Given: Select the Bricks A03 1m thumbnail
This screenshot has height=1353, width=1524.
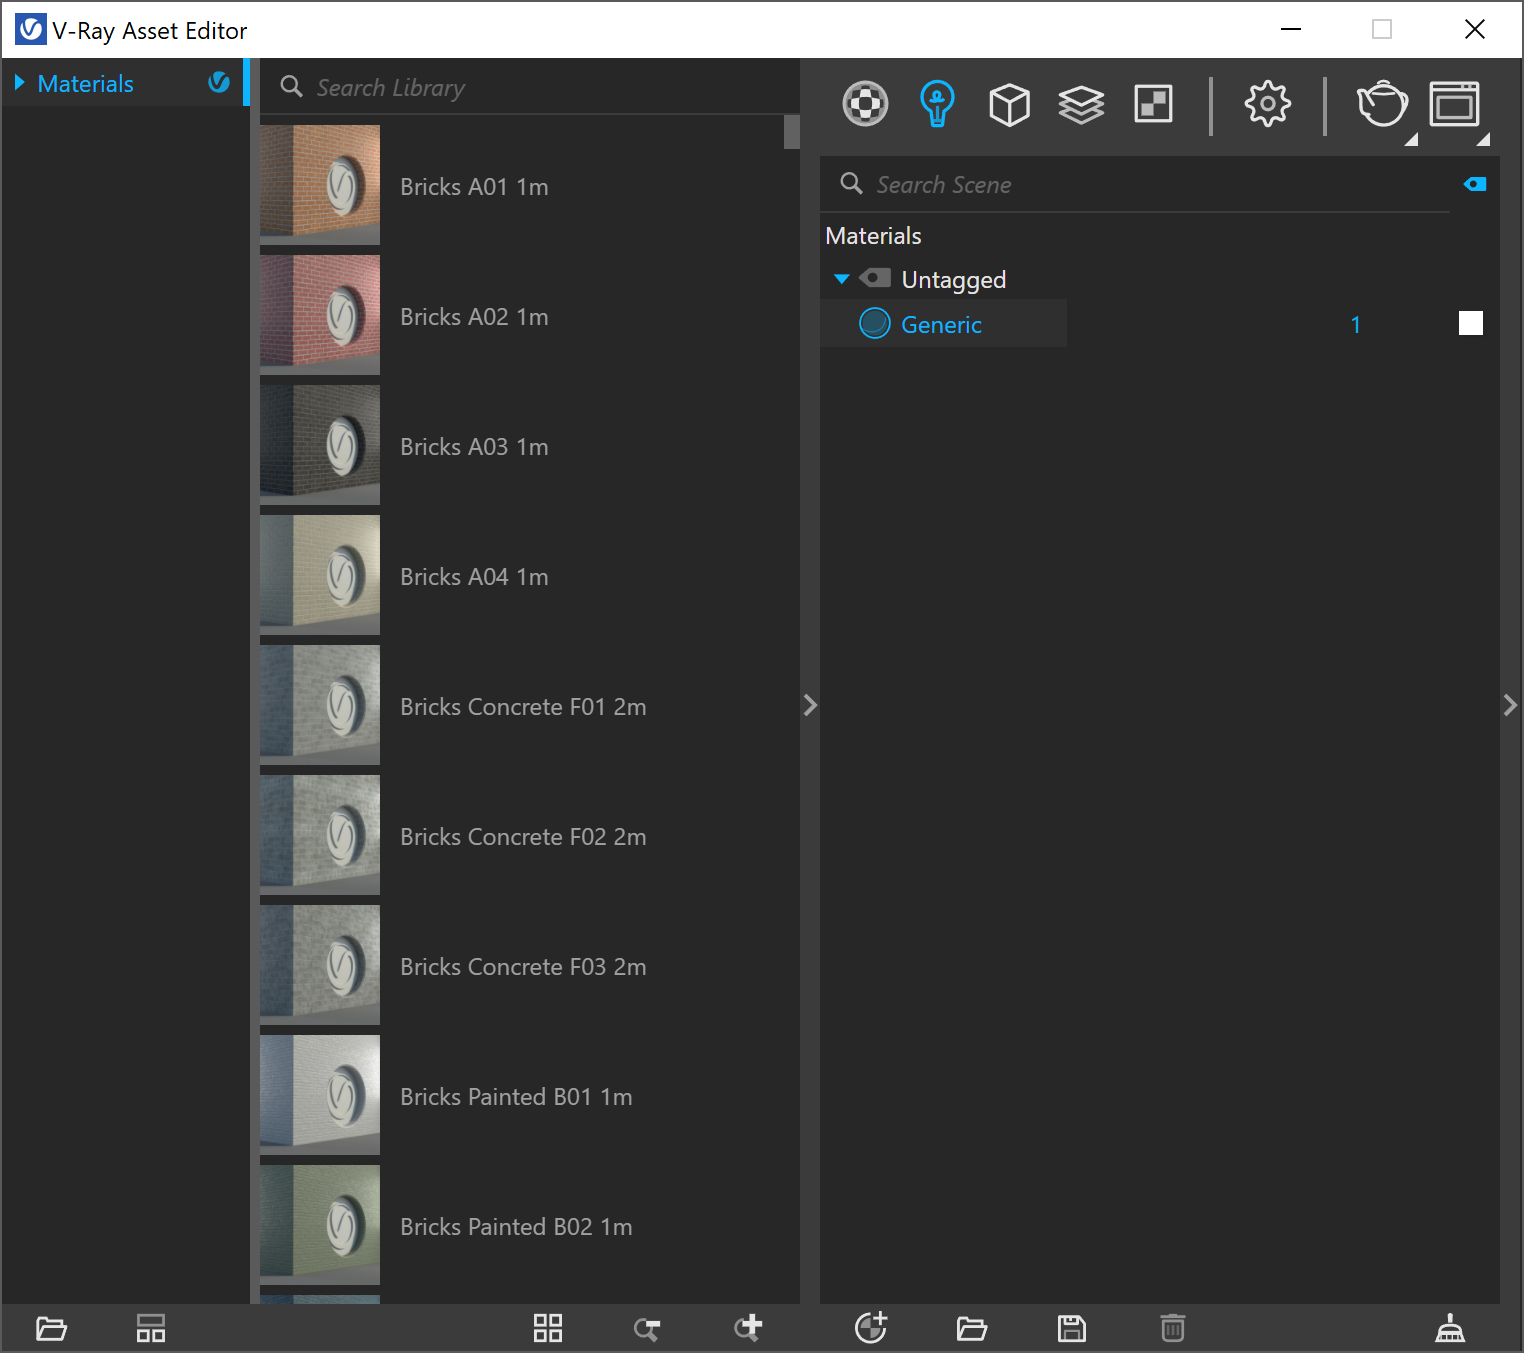Looking at the screenshot, I should 320,445.
